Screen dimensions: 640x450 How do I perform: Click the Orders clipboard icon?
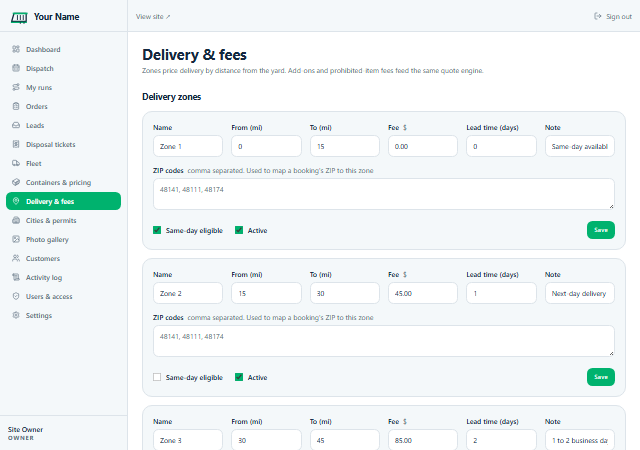16,106
